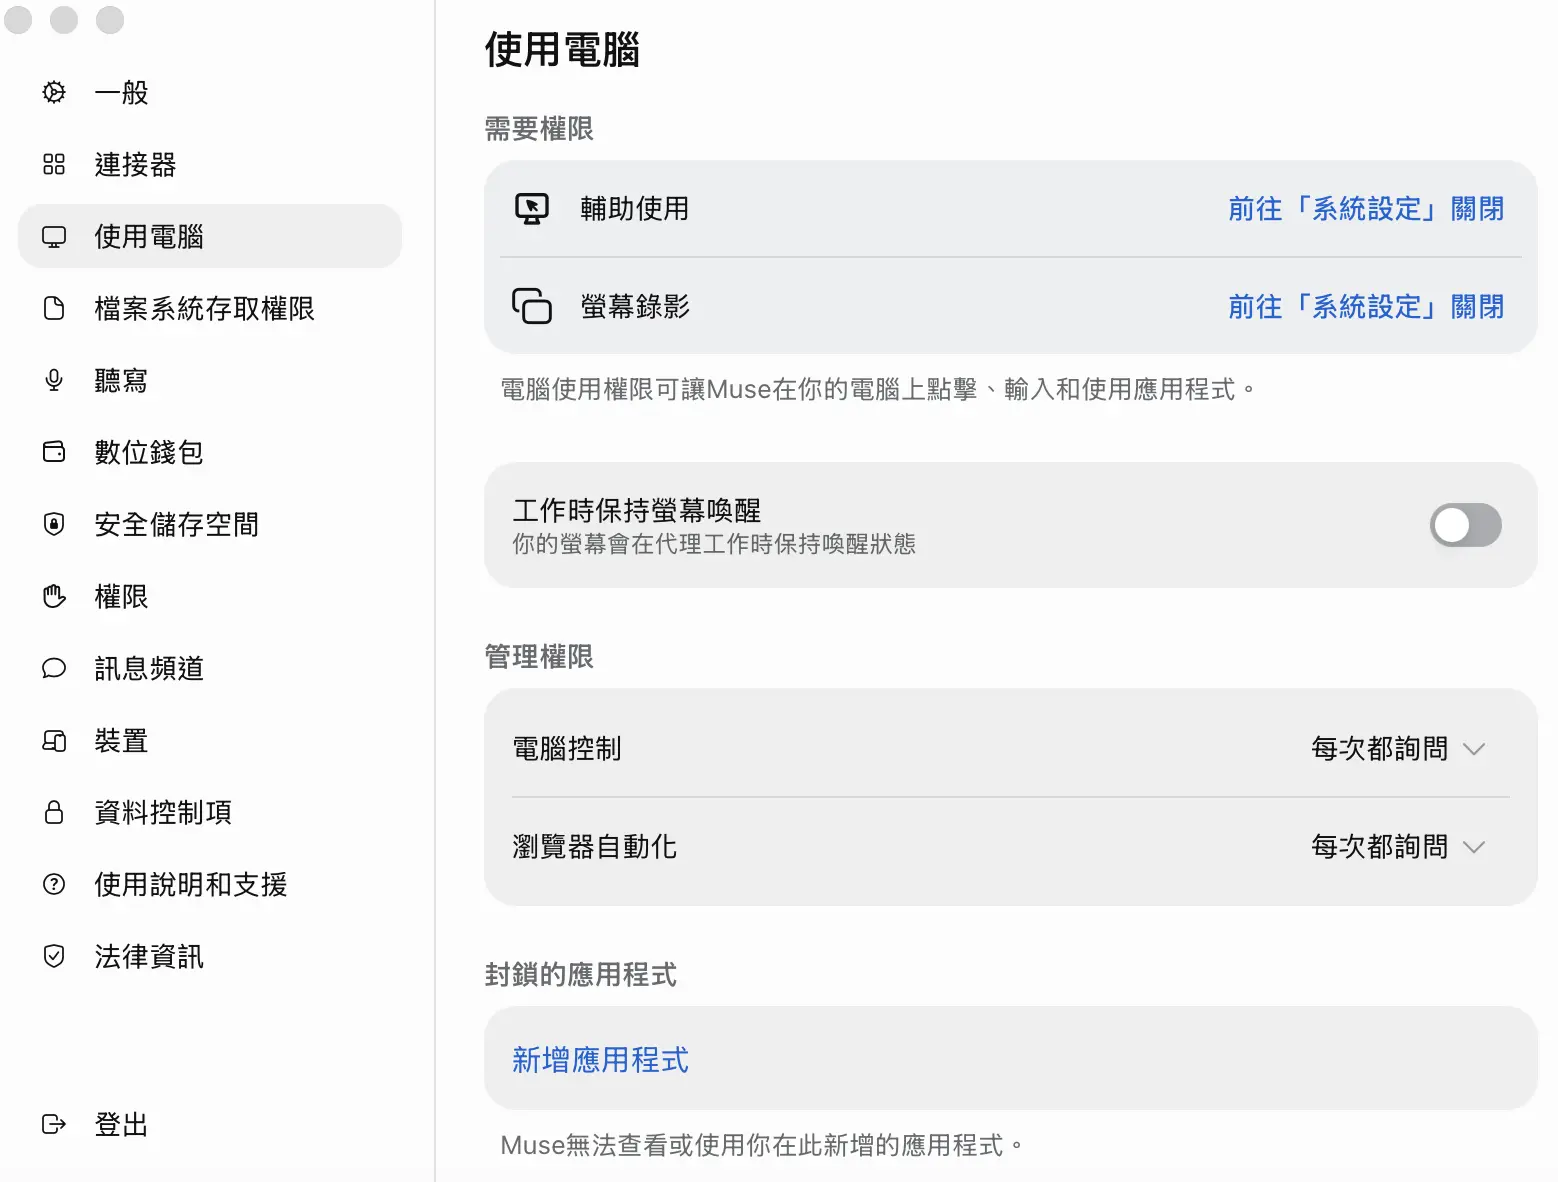Image resolution: width=1558 pixels, height=1182 pixels.
Task: Click the 使用電腦 page heading
Action: [562, 49]
